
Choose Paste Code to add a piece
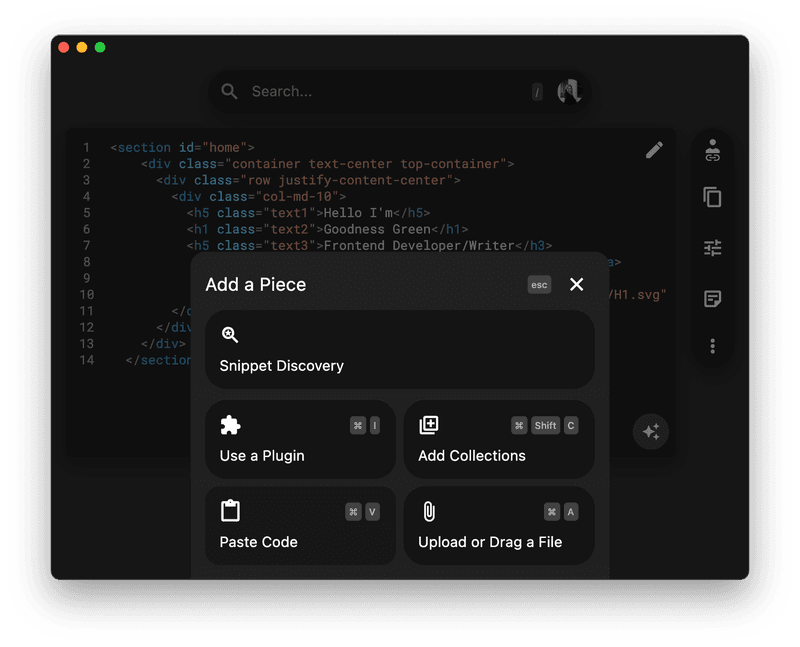pos(299,526)
